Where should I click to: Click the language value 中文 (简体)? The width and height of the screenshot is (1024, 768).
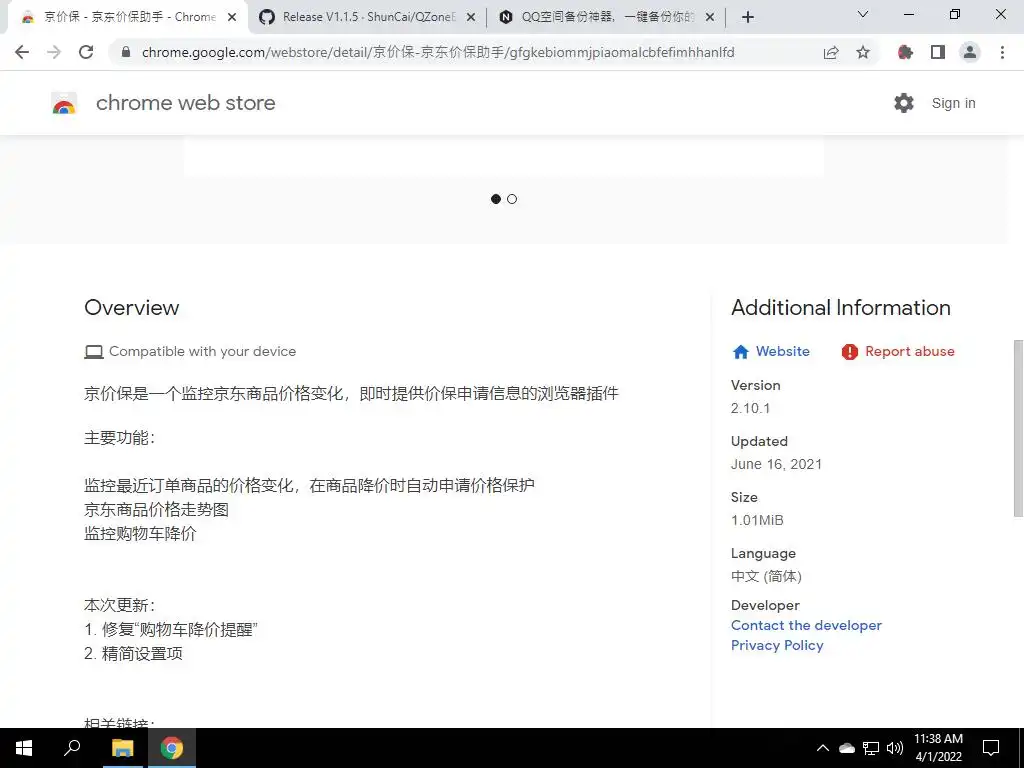click(766, 576)
